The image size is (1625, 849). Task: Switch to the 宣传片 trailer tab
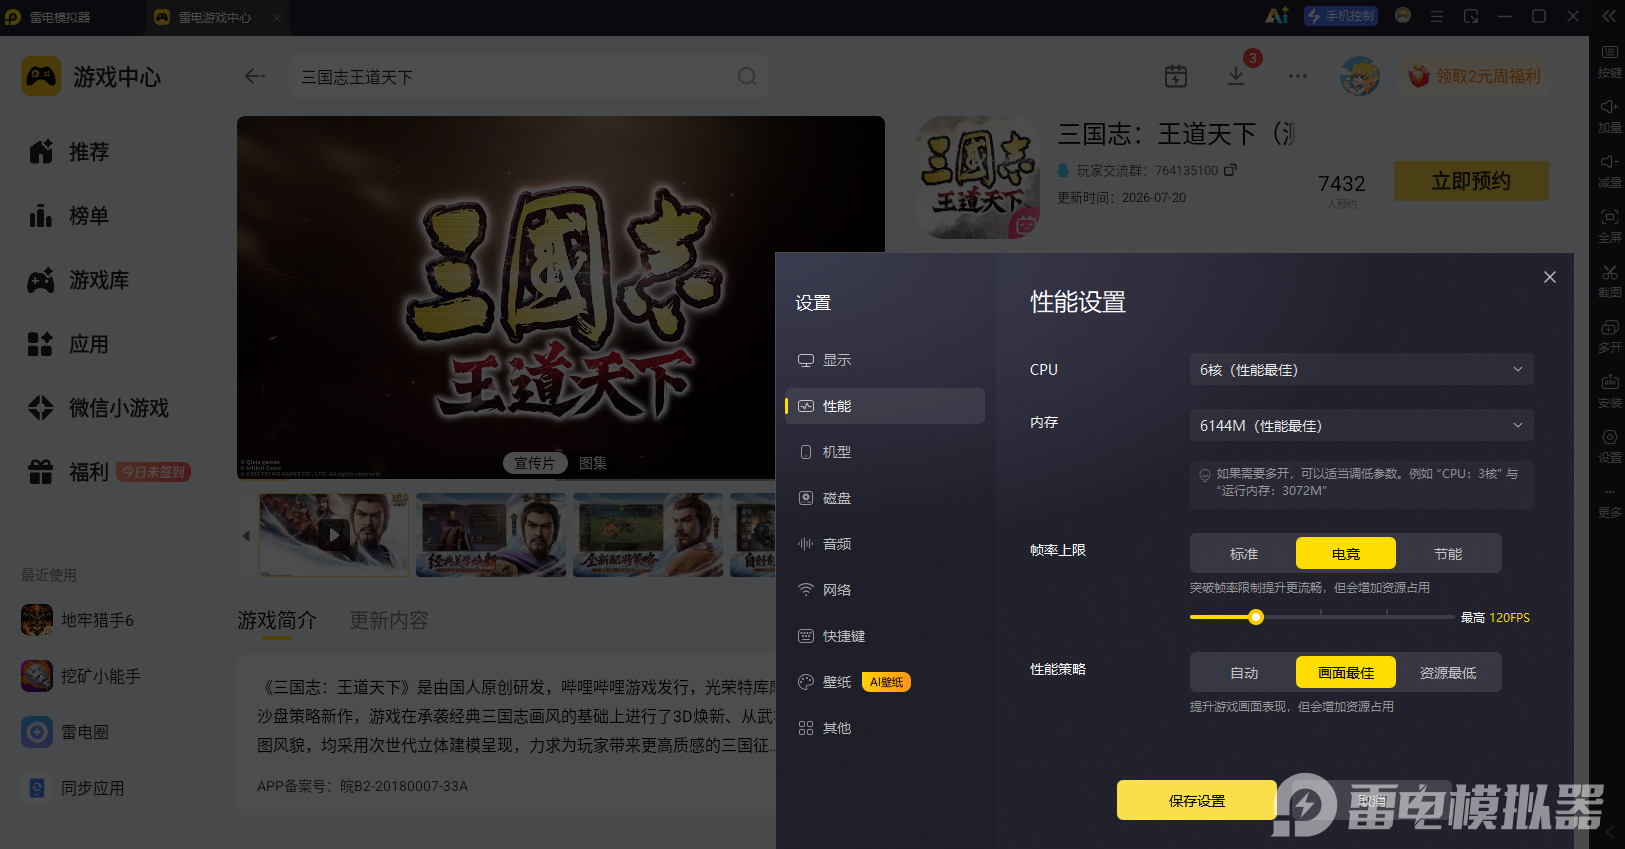pyautogui.click(x=534, y=463)
